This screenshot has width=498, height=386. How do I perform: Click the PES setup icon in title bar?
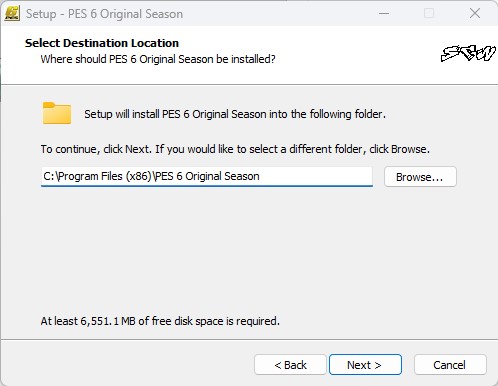coord(12,14)
